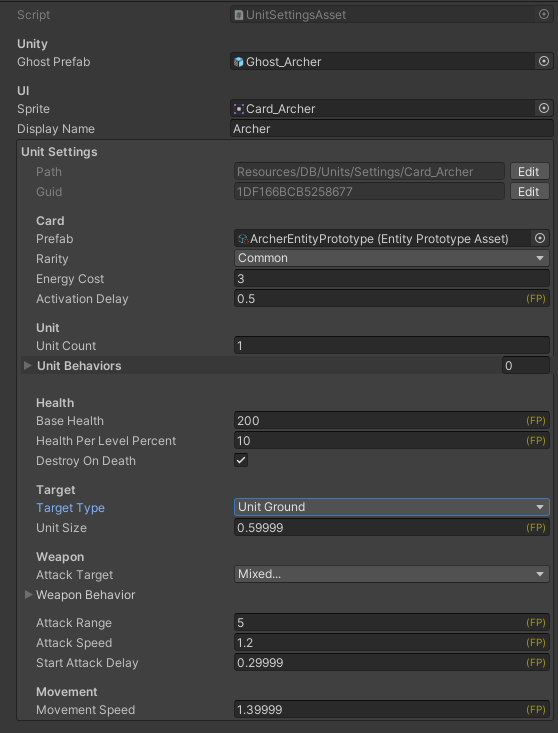Click the Ghost_Archer prefab cube icon
558x733 pixels.
239,62
